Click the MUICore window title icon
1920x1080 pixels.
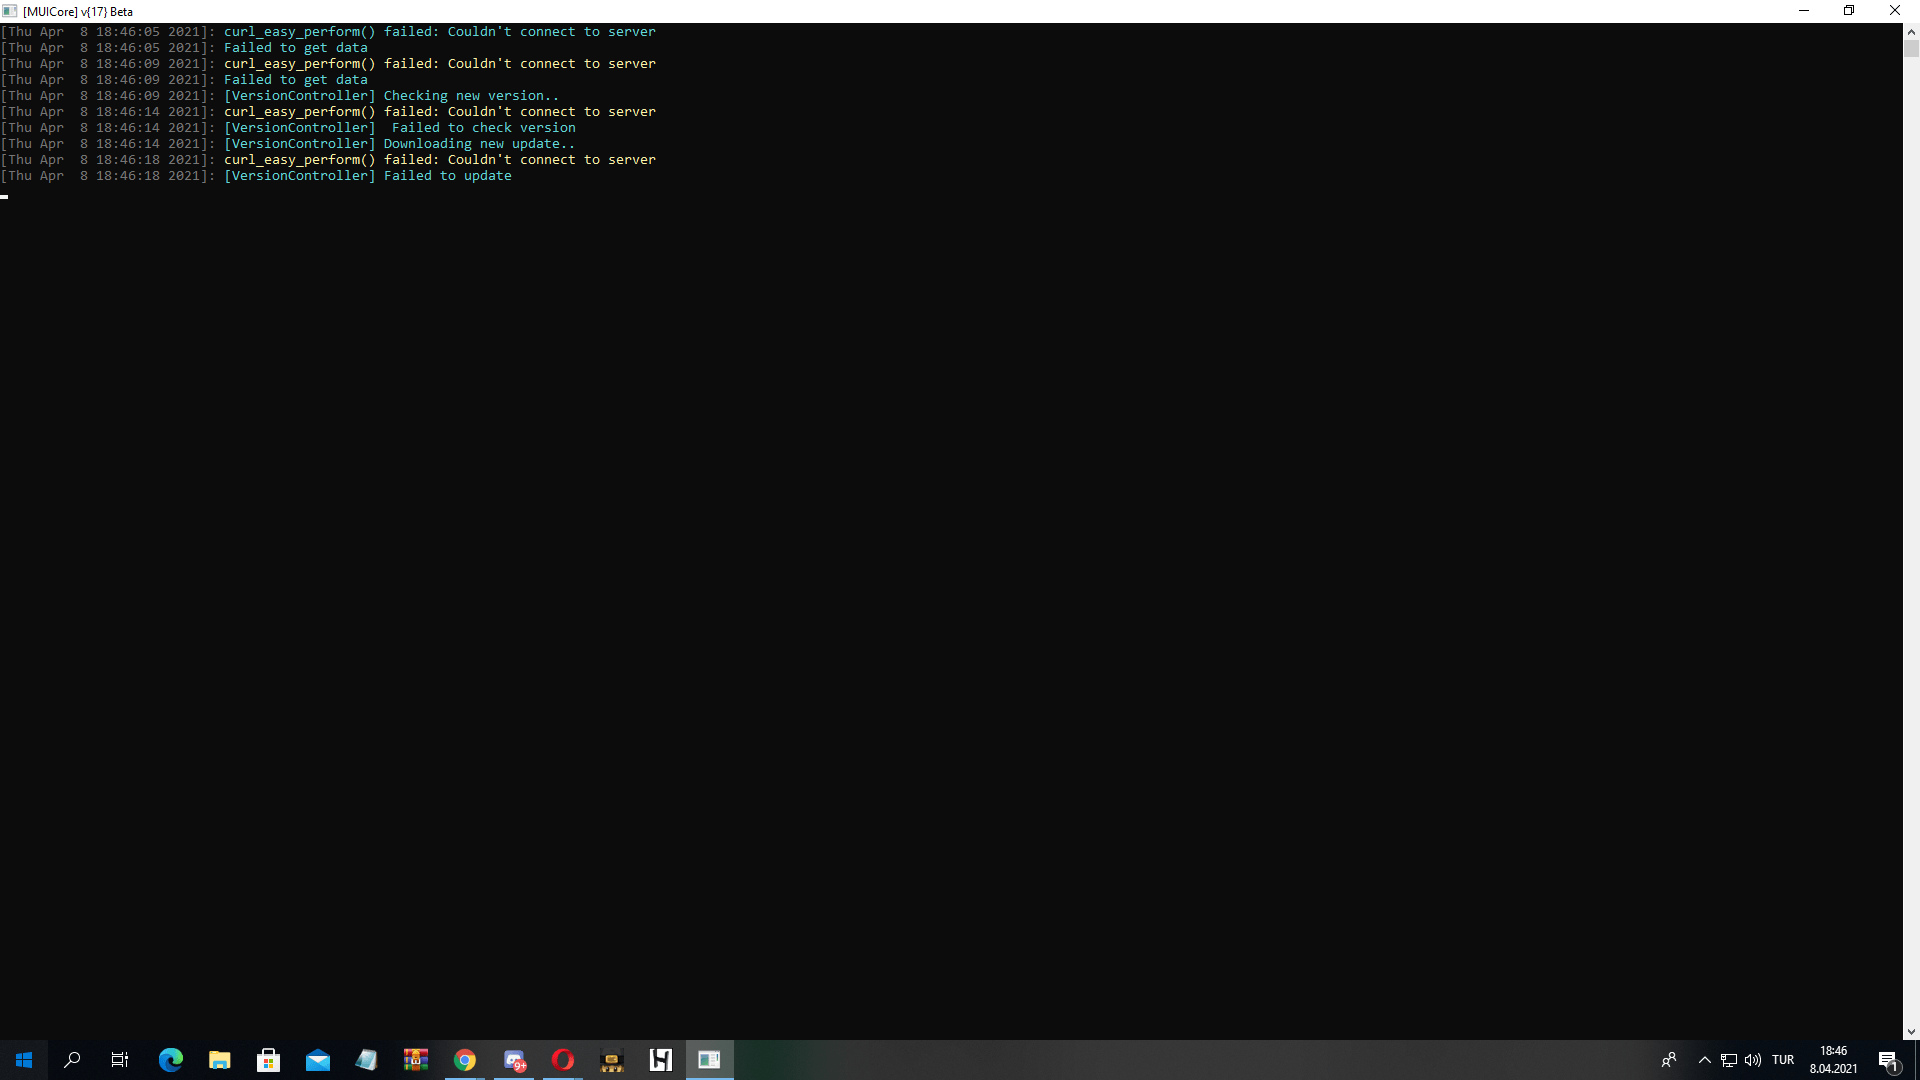10,11
